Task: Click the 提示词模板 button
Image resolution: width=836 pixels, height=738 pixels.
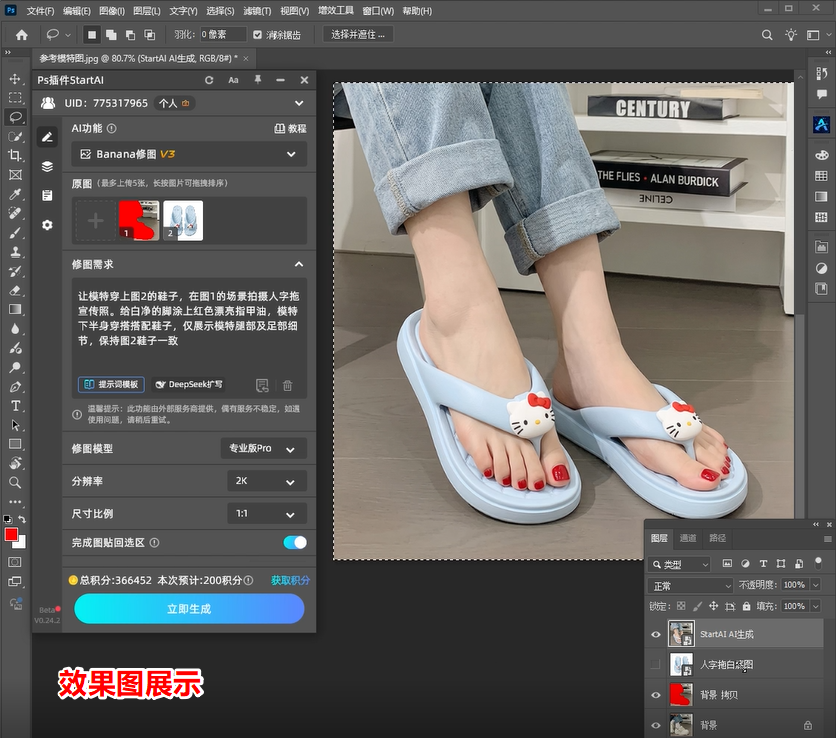Action: (x=111, y=384)
